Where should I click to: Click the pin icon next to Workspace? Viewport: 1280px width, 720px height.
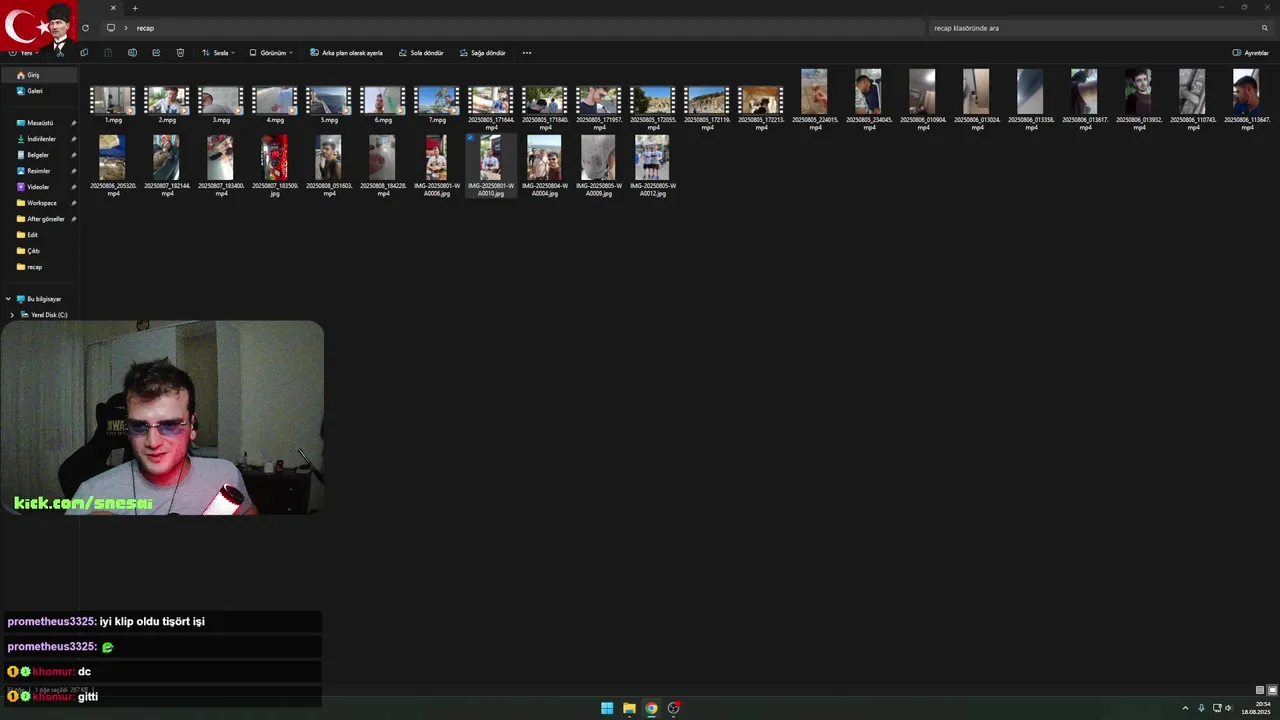pos(73,203)
